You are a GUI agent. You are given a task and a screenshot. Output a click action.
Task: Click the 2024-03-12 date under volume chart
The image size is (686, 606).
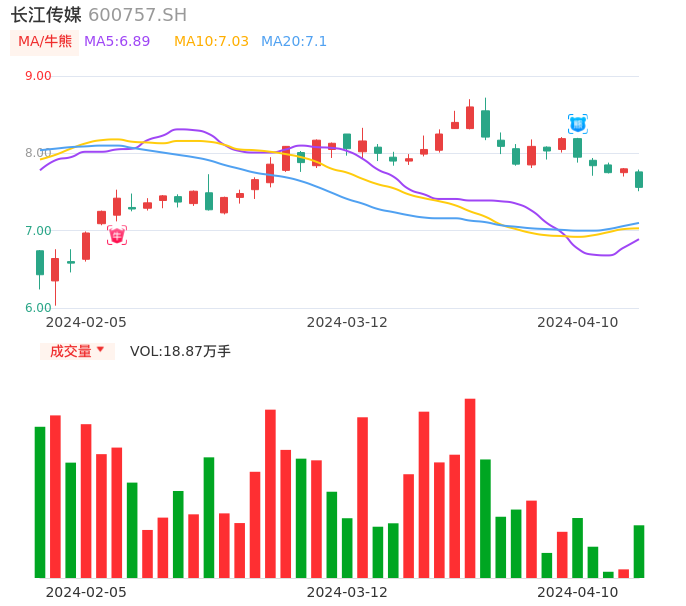point(347,592)
